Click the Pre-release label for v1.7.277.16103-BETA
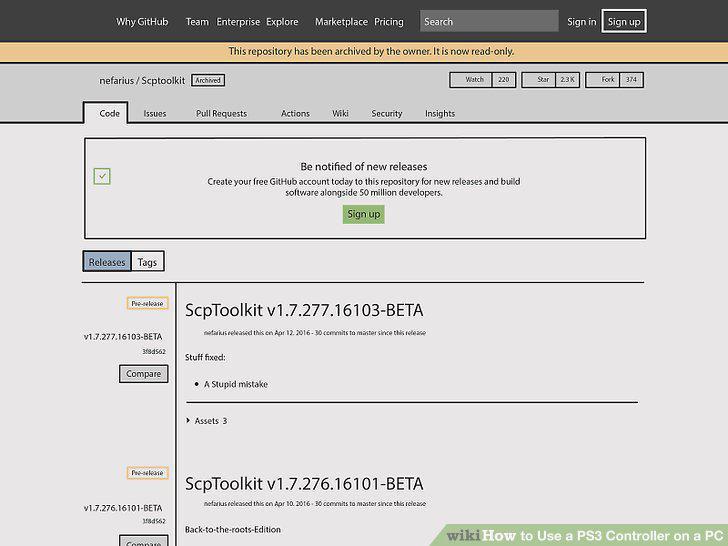 coord(147,304)
